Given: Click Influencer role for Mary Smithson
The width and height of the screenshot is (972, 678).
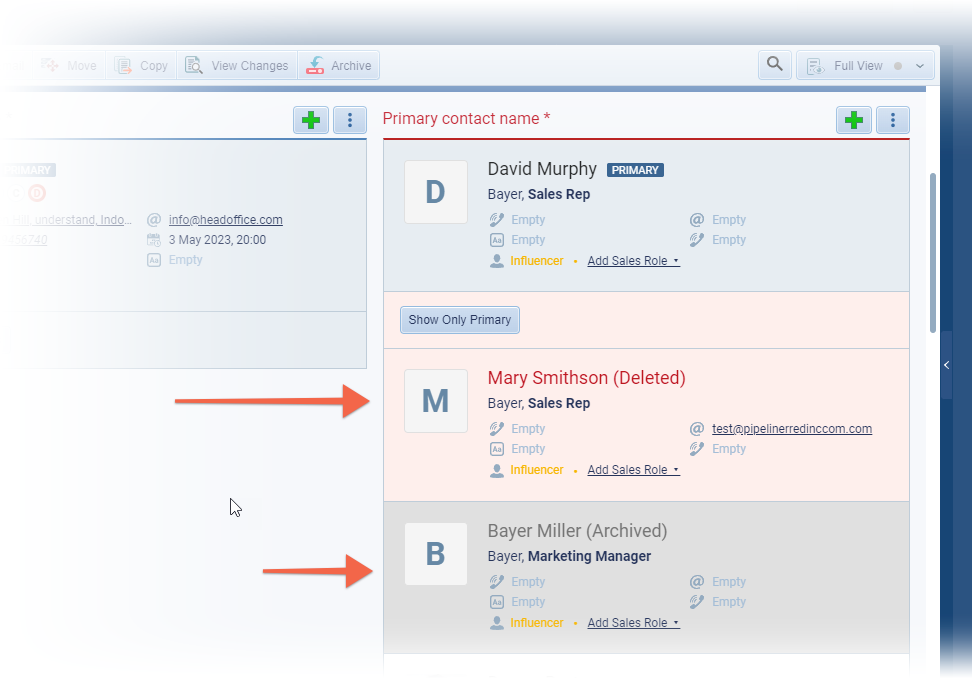Looking at the screenshot, I should (536, 470).
